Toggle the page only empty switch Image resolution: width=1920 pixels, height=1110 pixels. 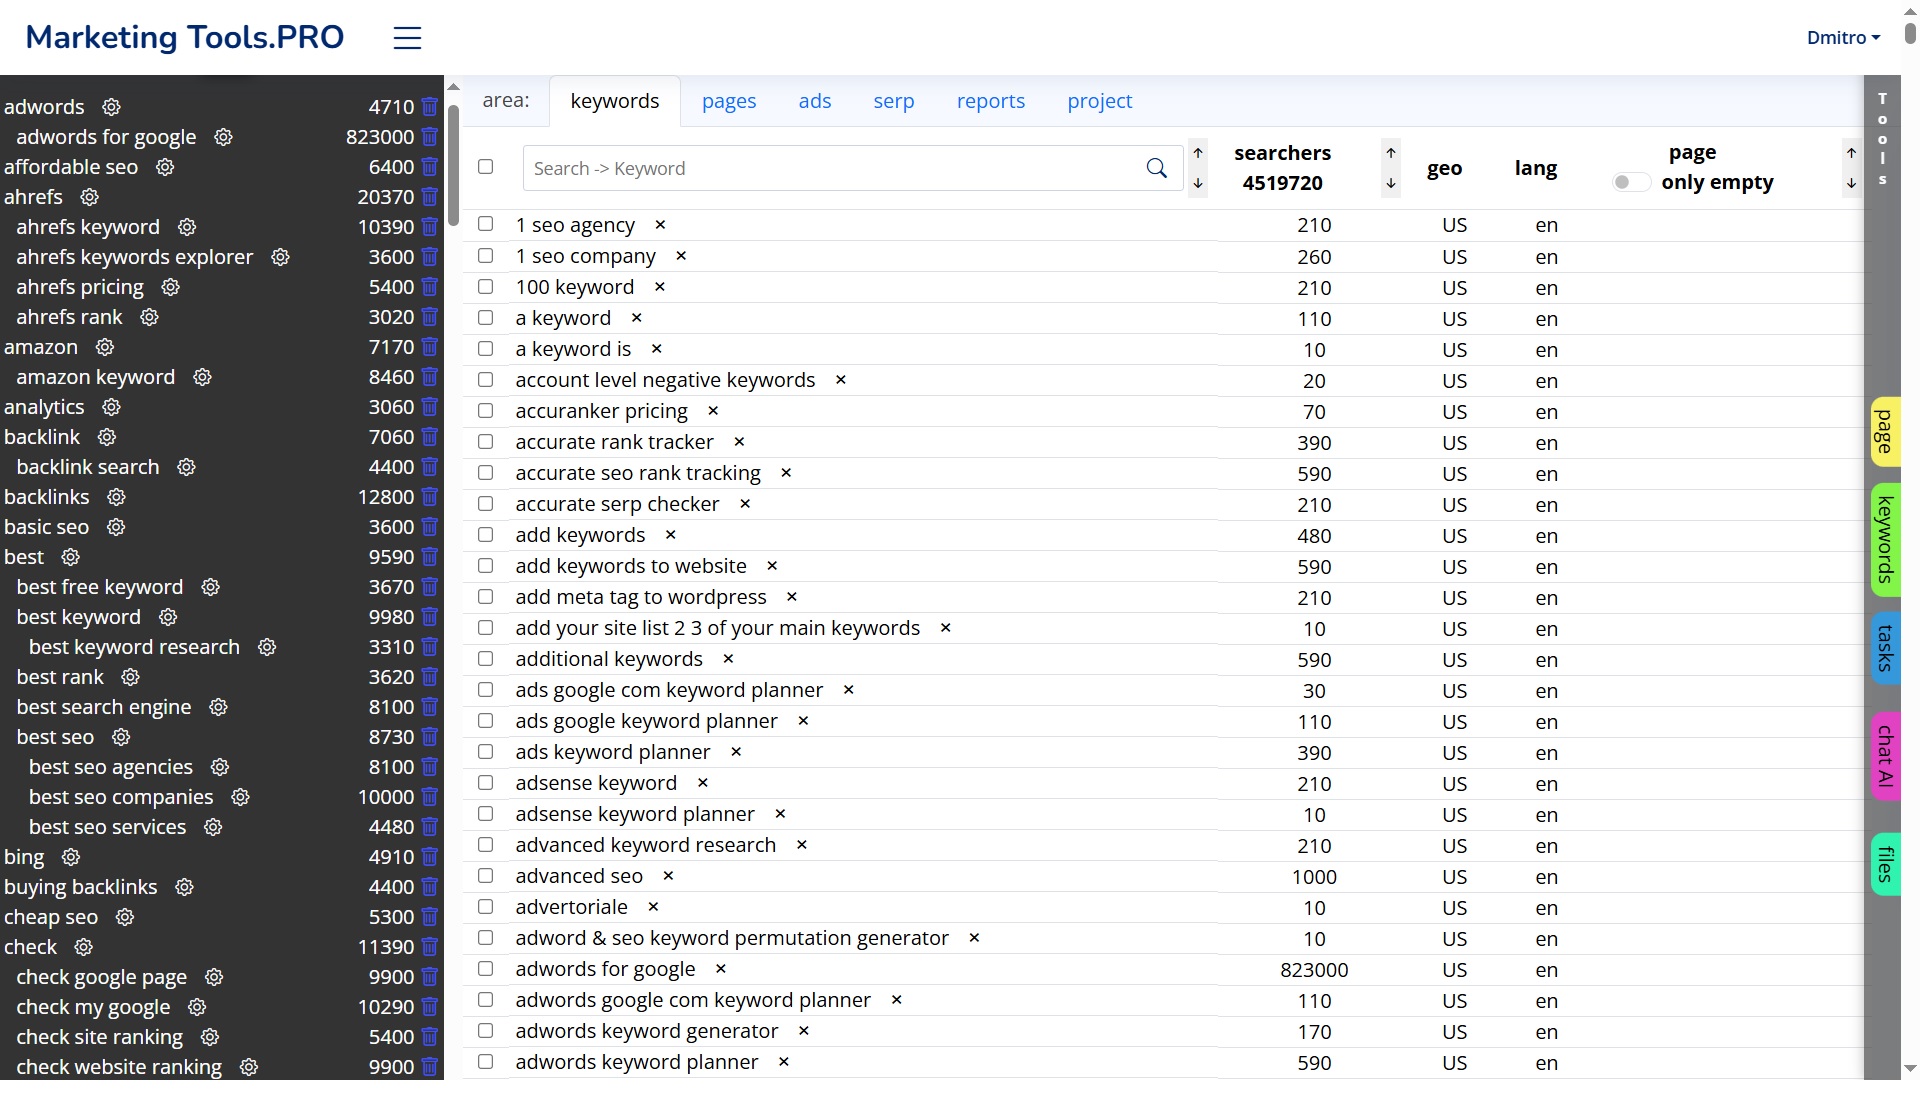click(x=1629, y=182)
